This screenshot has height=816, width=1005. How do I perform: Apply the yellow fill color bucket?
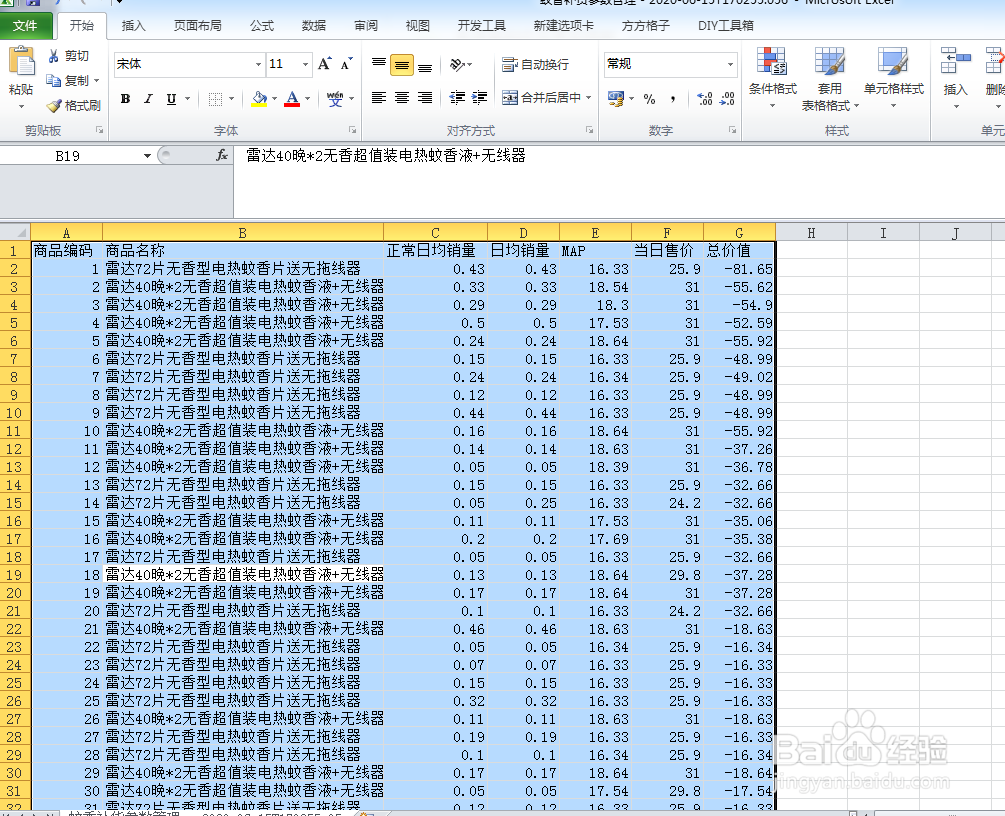(x=259, y=99)
